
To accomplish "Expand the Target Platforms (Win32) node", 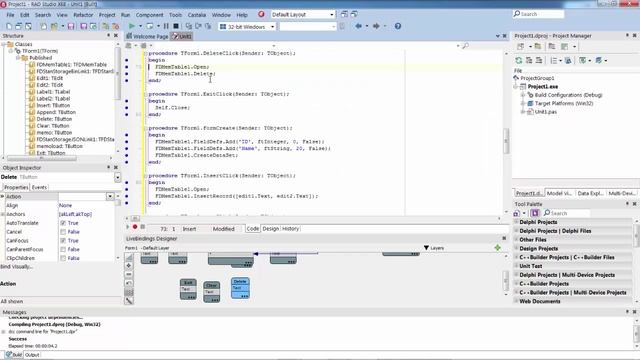I will click(523, 103).
